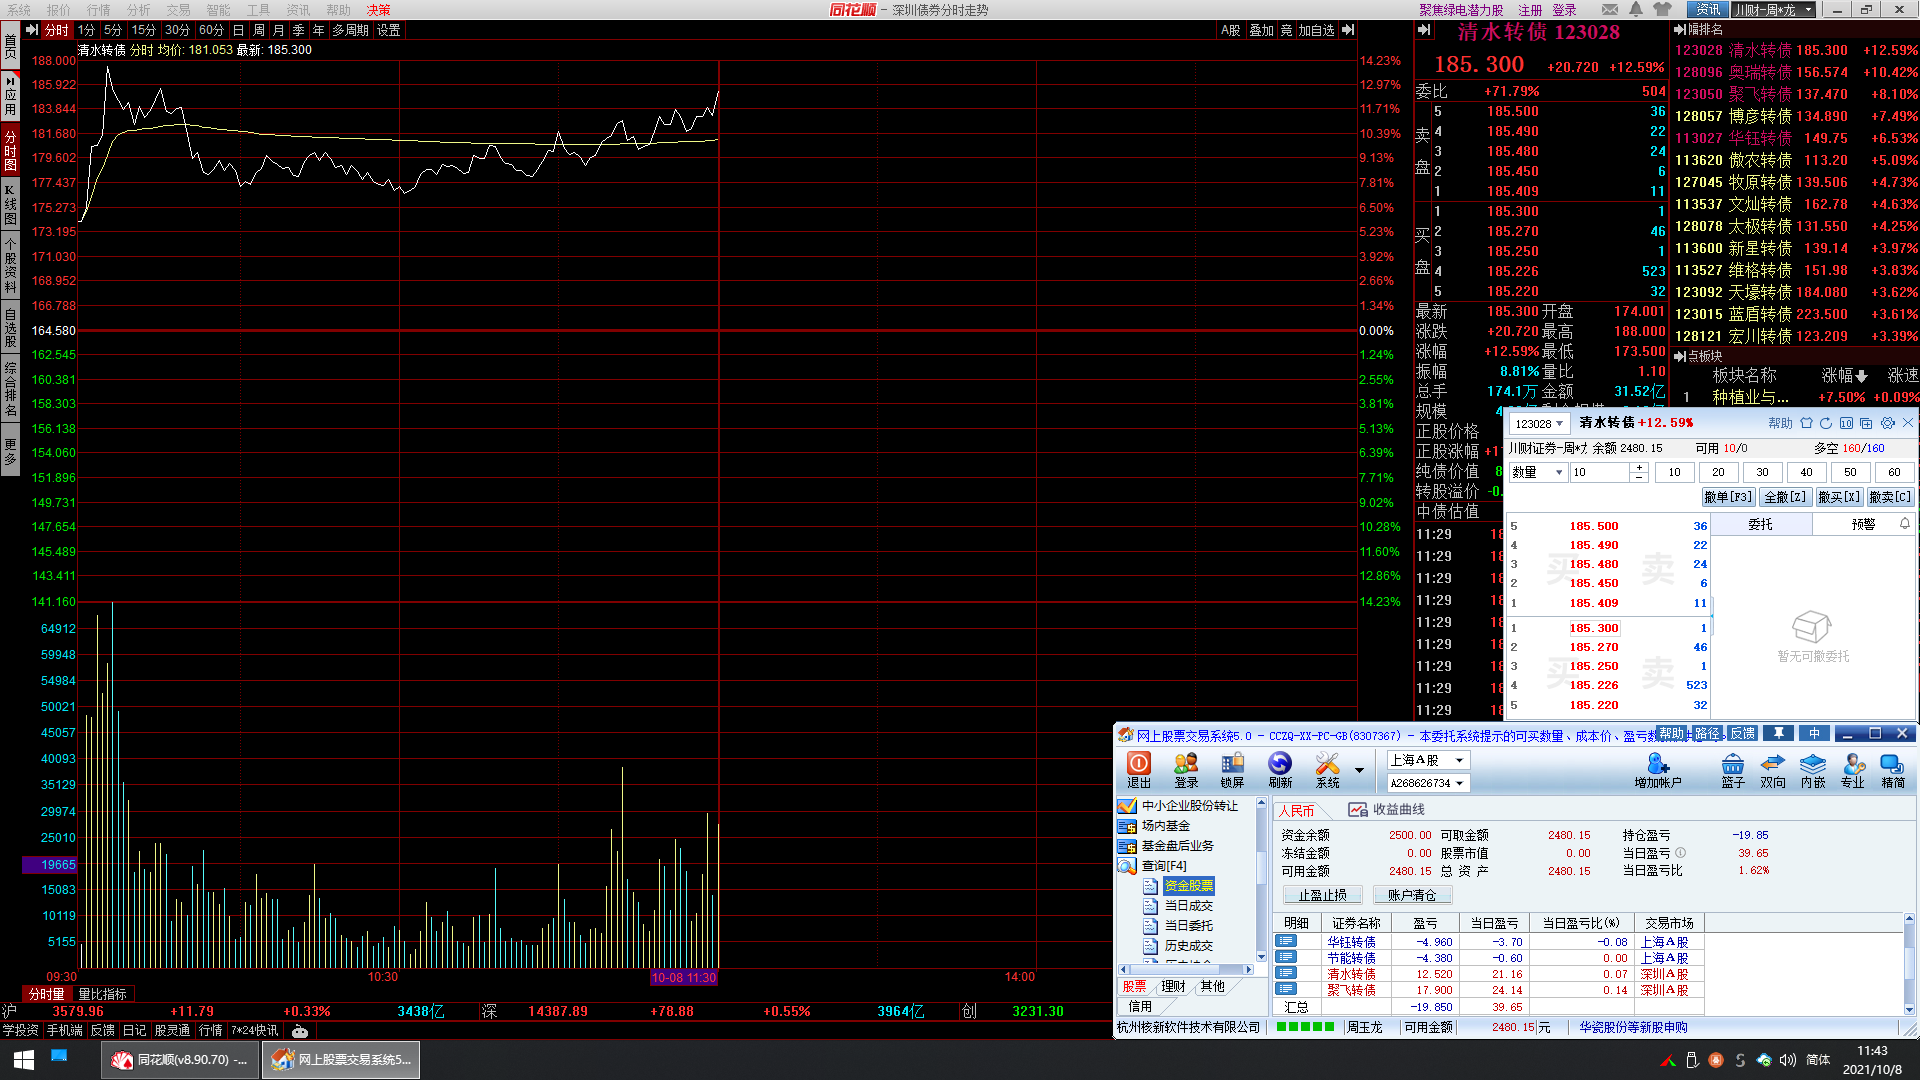The width and height of the screenshot is (1920, 1080).
Task: Click the notification bell in the top bar
Action: point(1636,10)
